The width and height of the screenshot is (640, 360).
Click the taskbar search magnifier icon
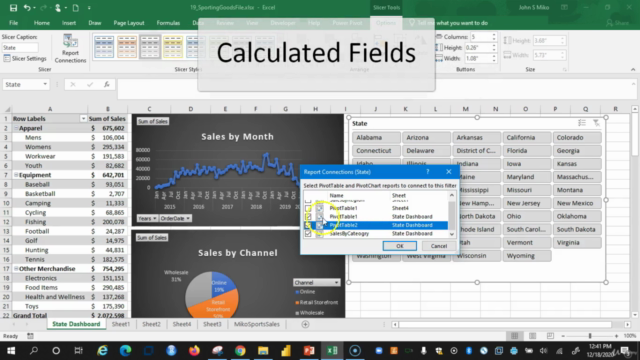[x=34, y=351]
